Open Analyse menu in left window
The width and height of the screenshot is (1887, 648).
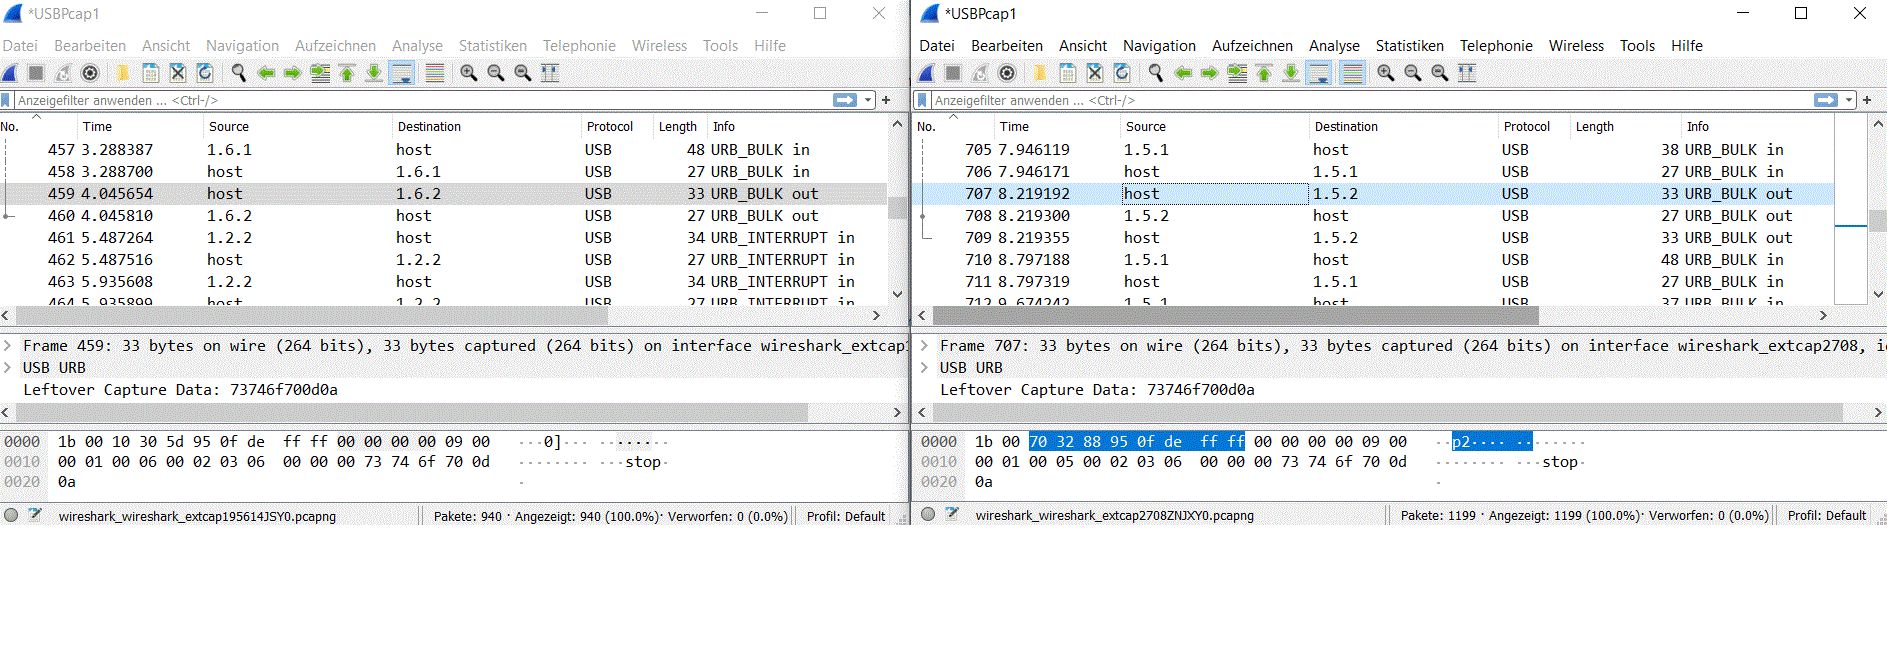[417, 46]
